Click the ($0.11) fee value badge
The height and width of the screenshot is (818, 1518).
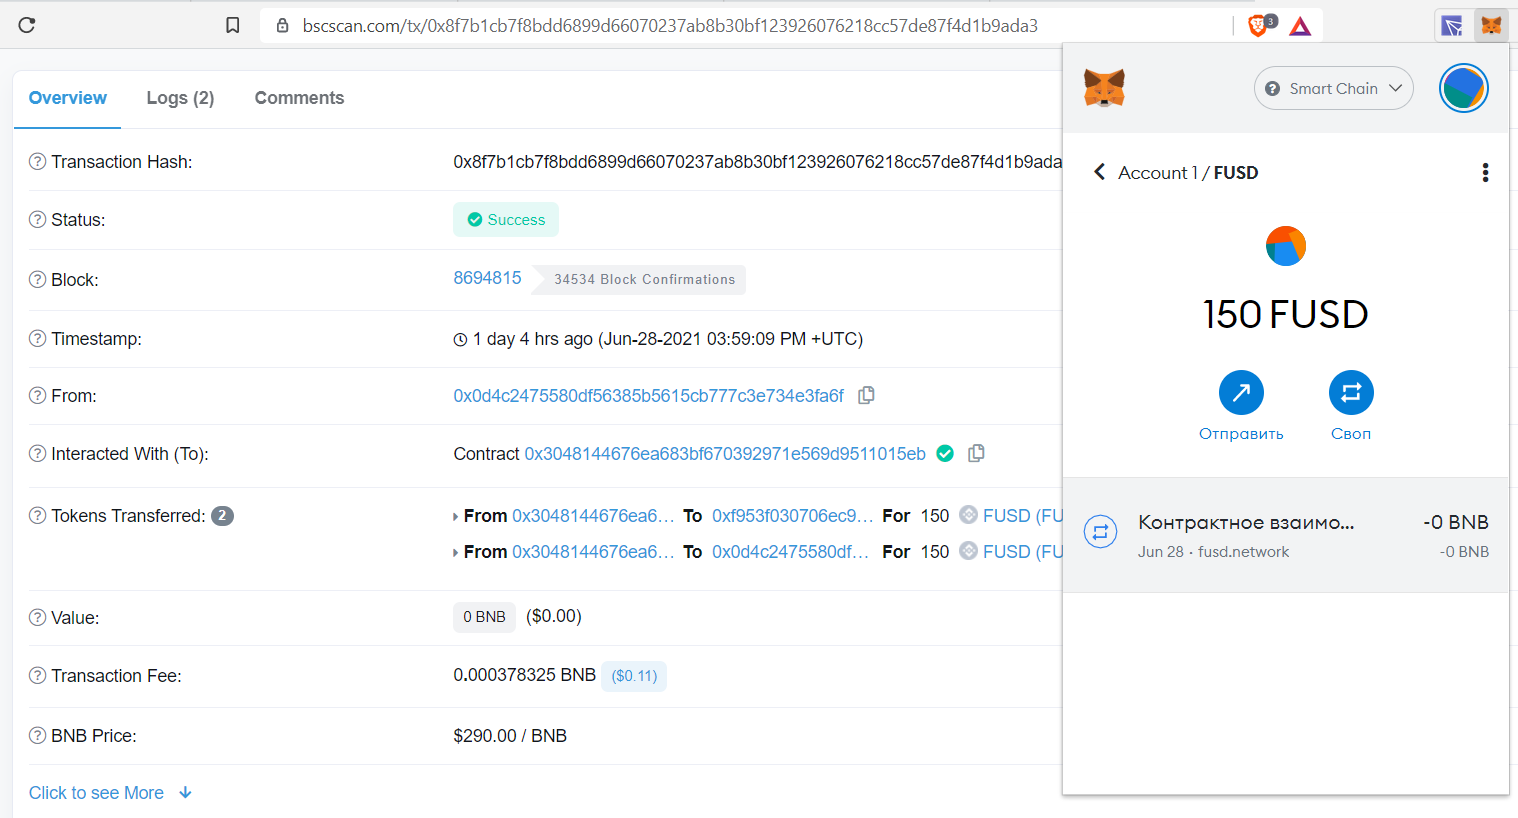coord(634,676)
